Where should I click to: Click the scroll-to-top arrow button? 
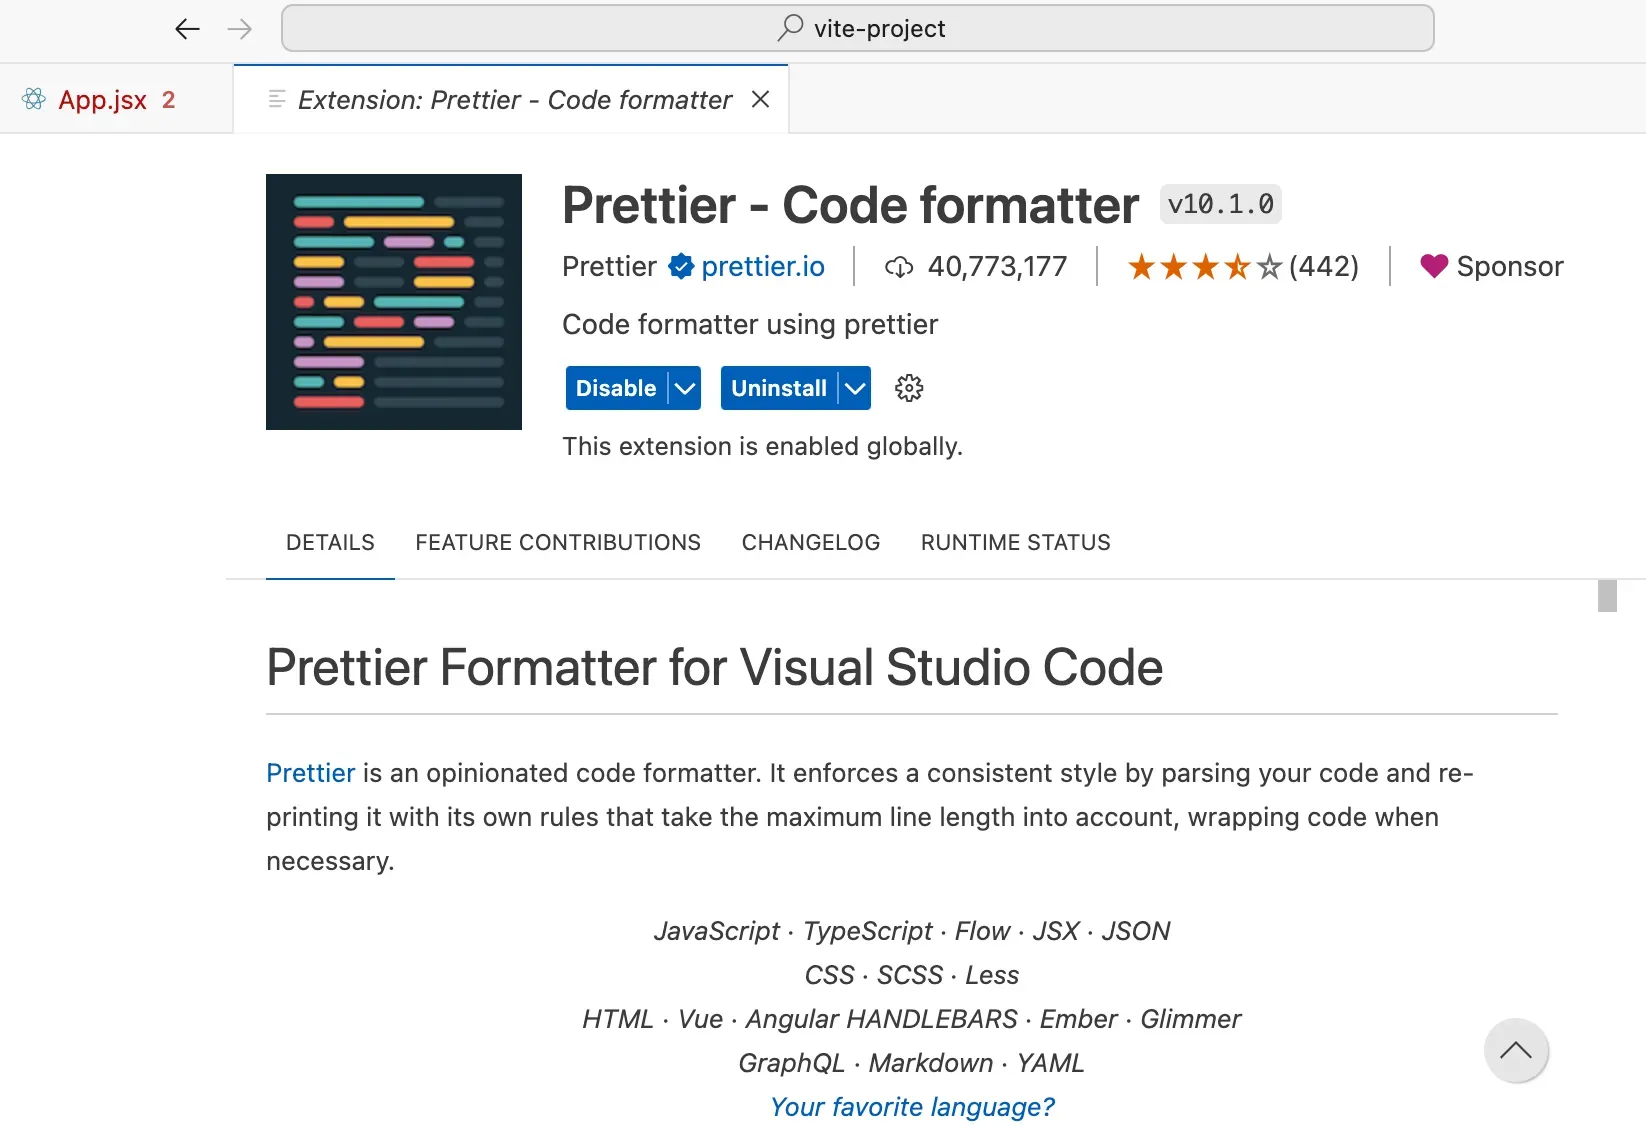tap(1516, 1050)
